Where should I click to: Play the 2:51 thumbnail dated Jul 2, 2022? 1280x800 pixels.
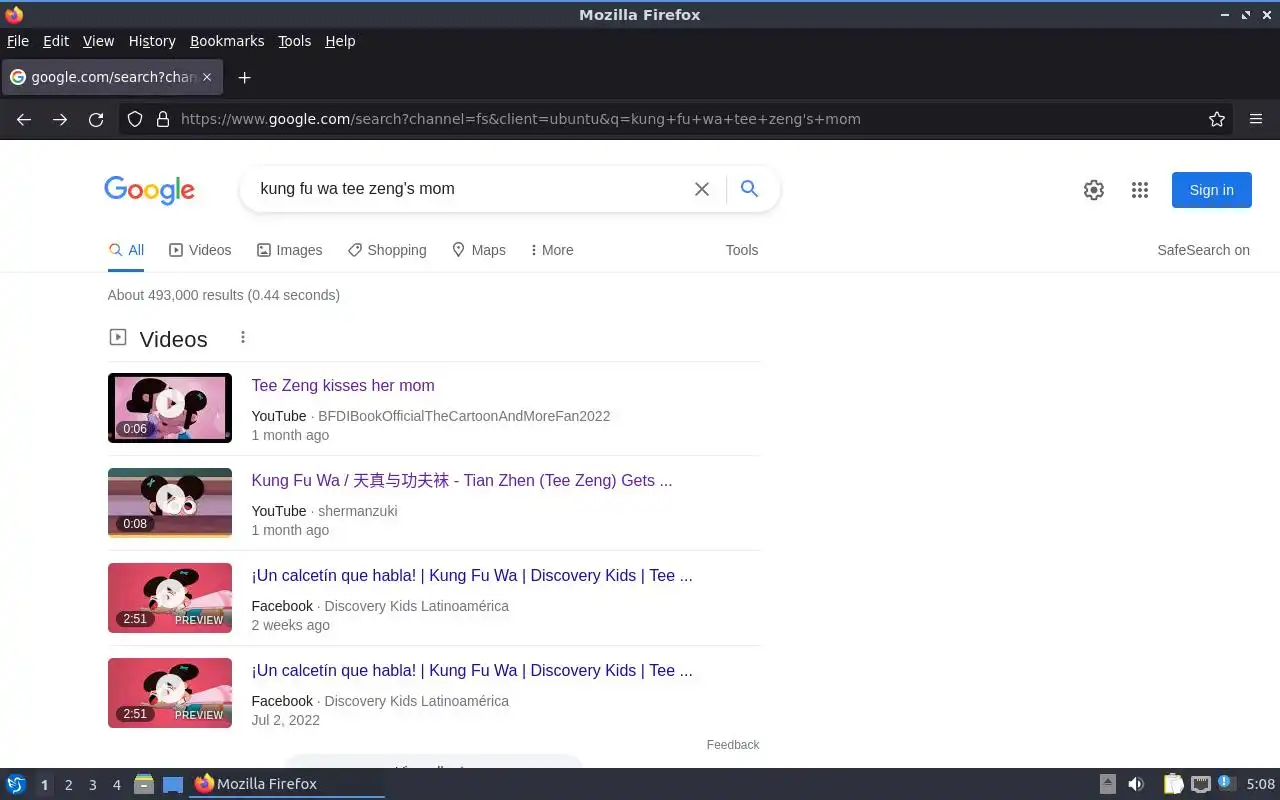pos(170,693)
